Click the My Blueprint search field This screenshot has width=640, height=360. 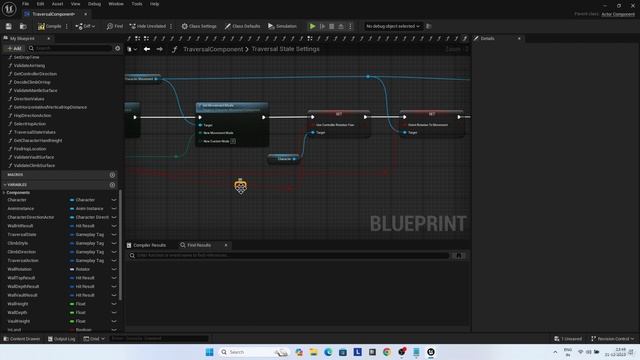click(x=70, y=48)
